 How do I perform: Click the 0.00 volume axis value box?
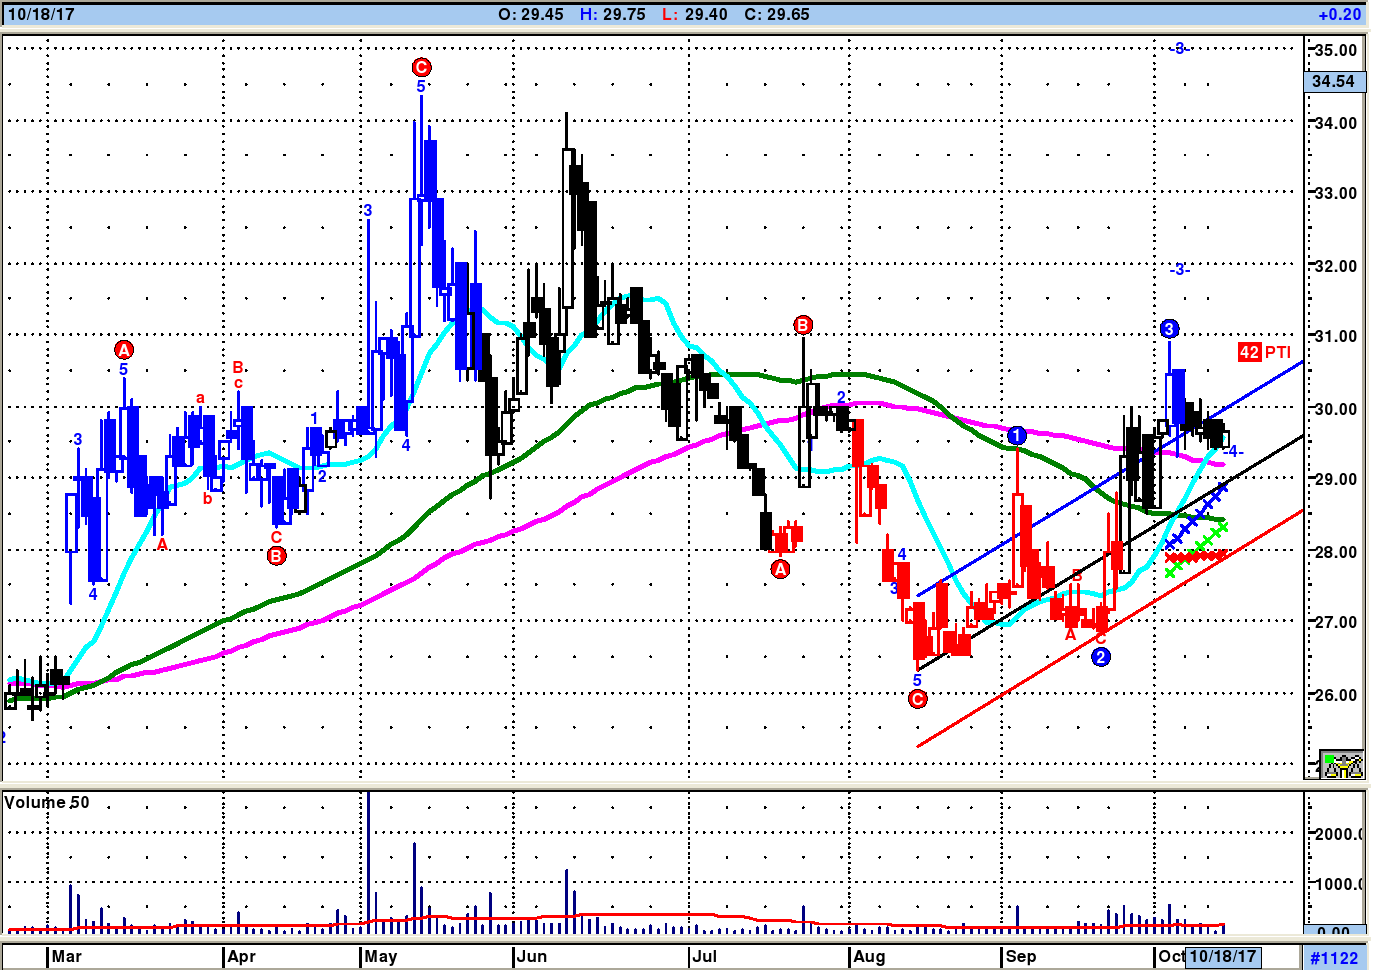coord(1334,931)
